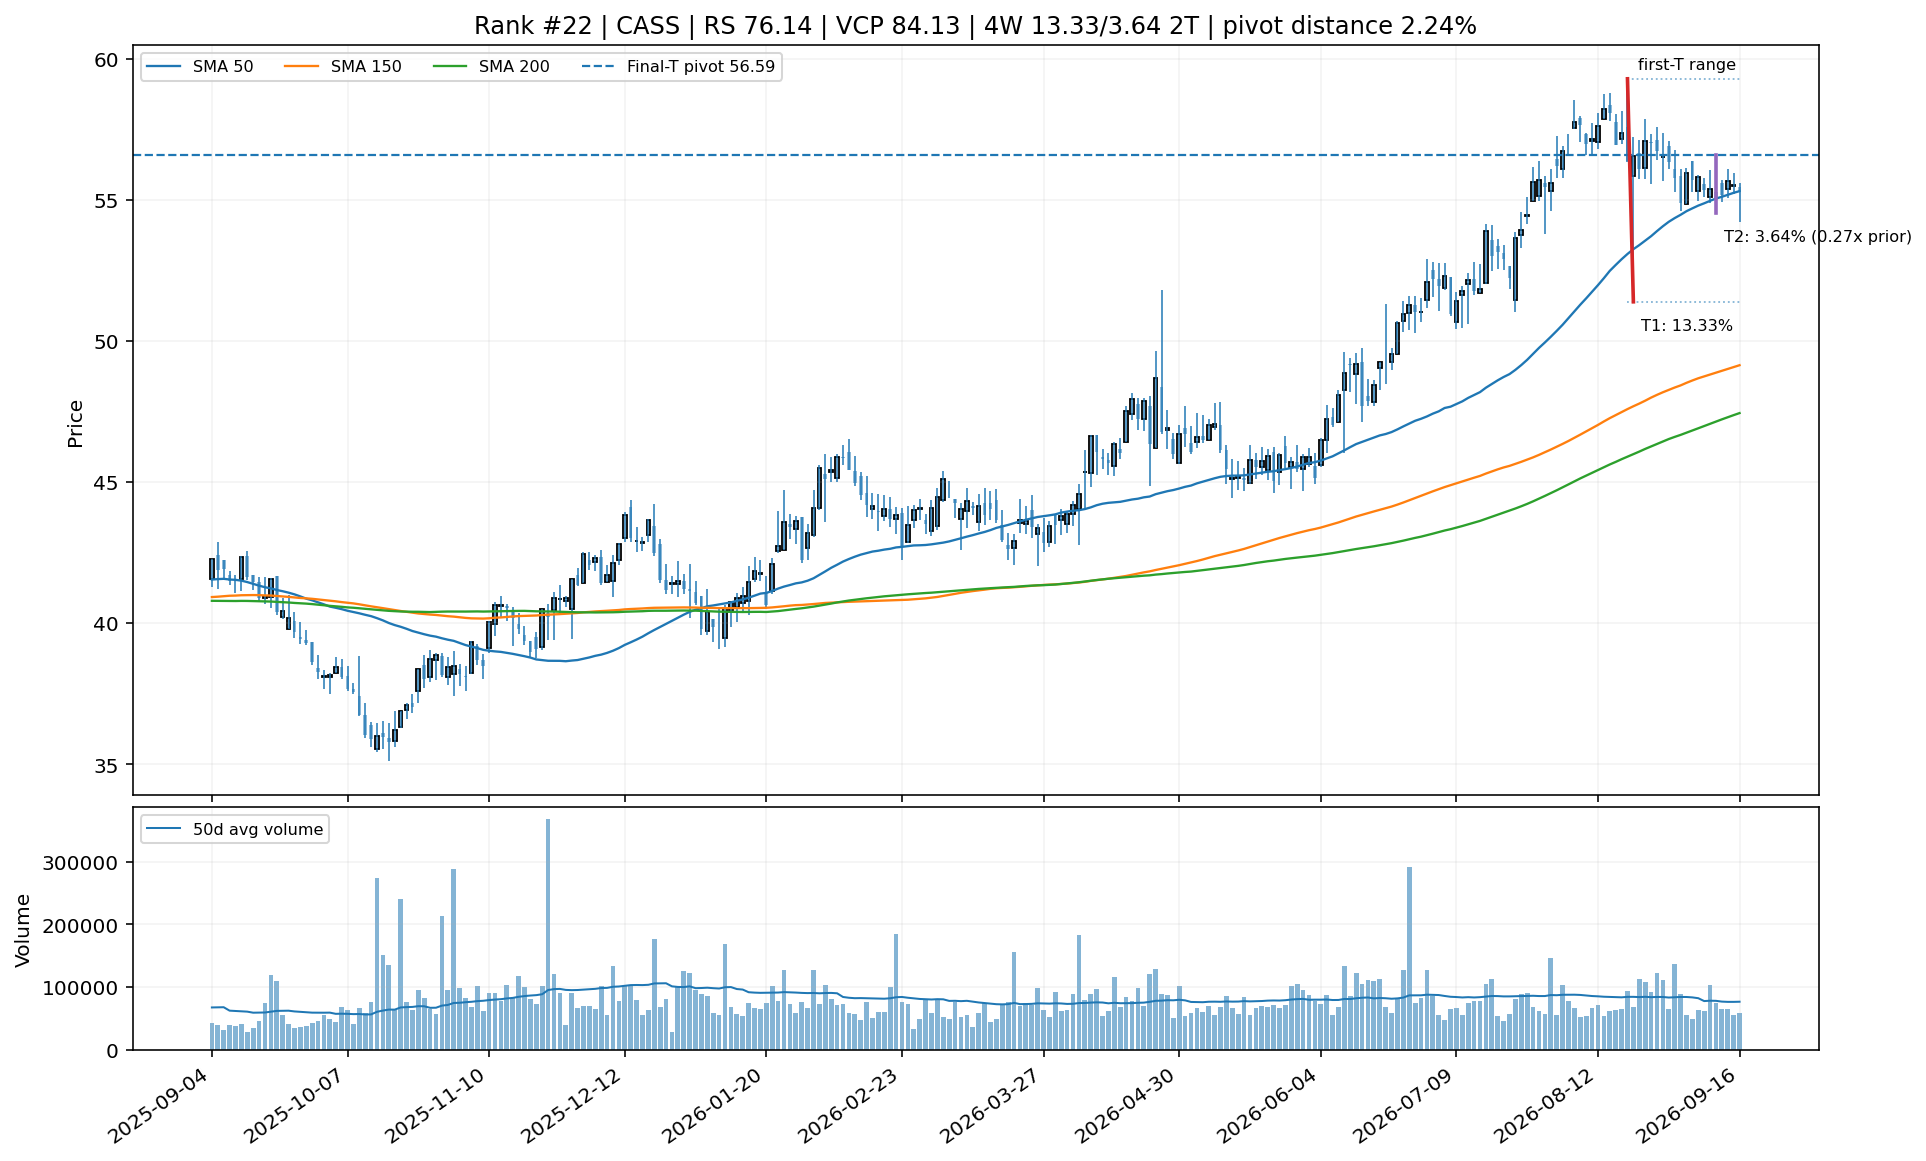
Task: Click the 50d avg volume legend entry
Action: coord(235,829)
